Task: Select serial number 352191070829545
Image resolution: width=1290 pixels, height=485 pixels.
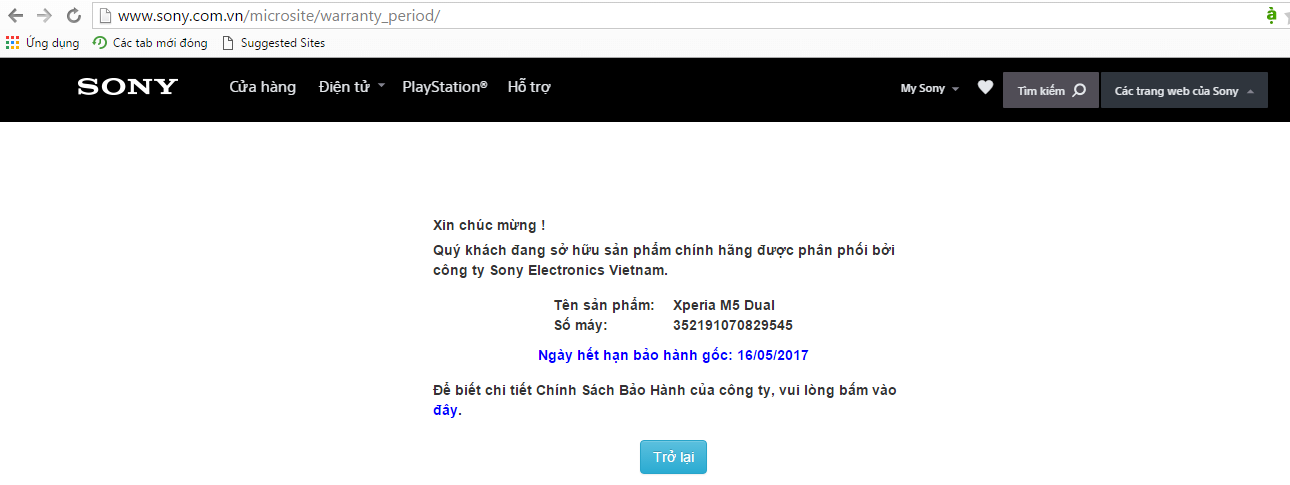Action: [733, 325]
